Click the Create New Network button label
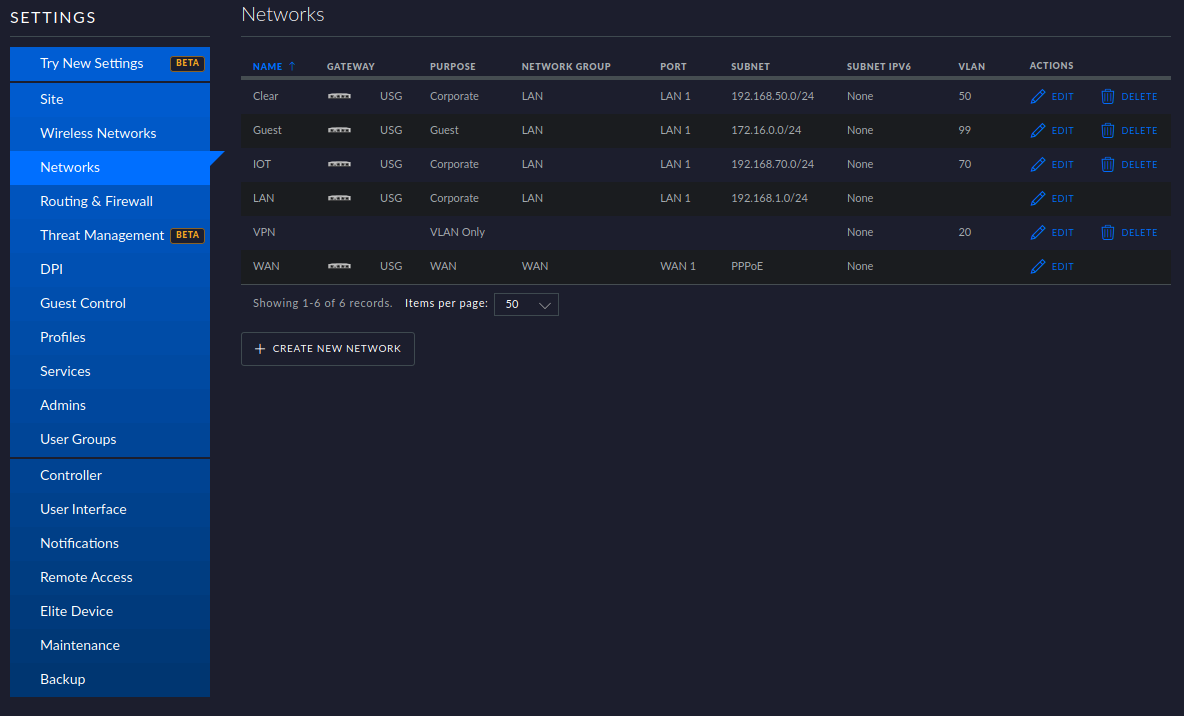This screenshot has width=1184, height=716. 337,349
